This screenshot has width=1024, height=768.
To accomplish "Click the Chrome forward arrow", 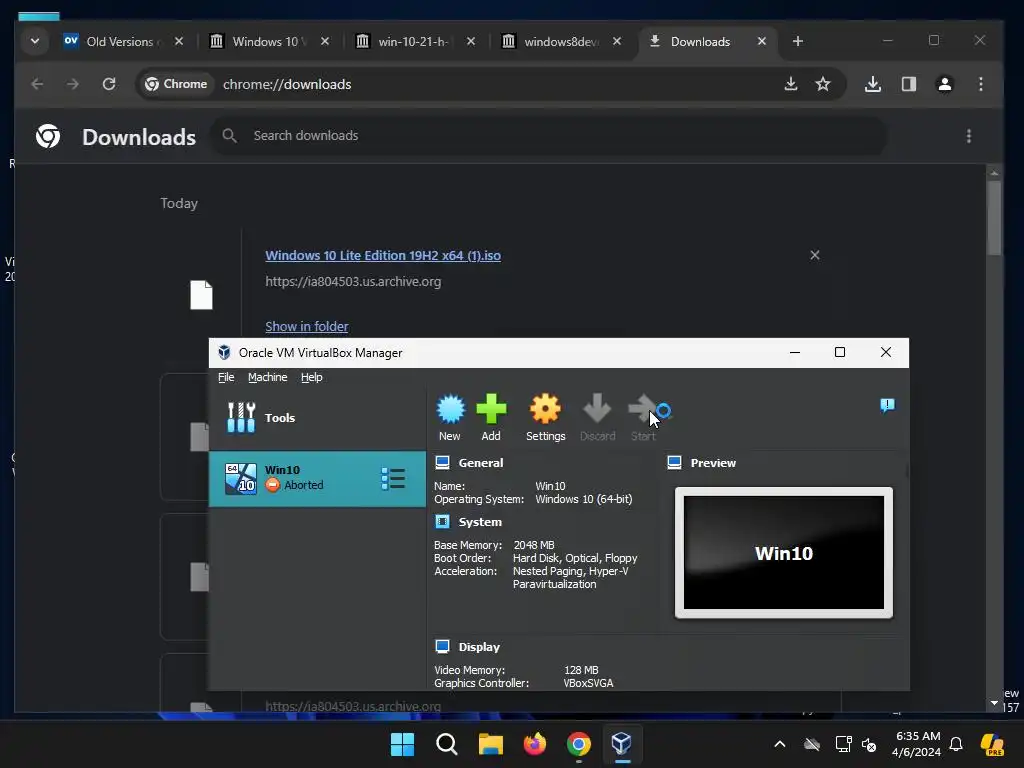I will coord(72,84).
